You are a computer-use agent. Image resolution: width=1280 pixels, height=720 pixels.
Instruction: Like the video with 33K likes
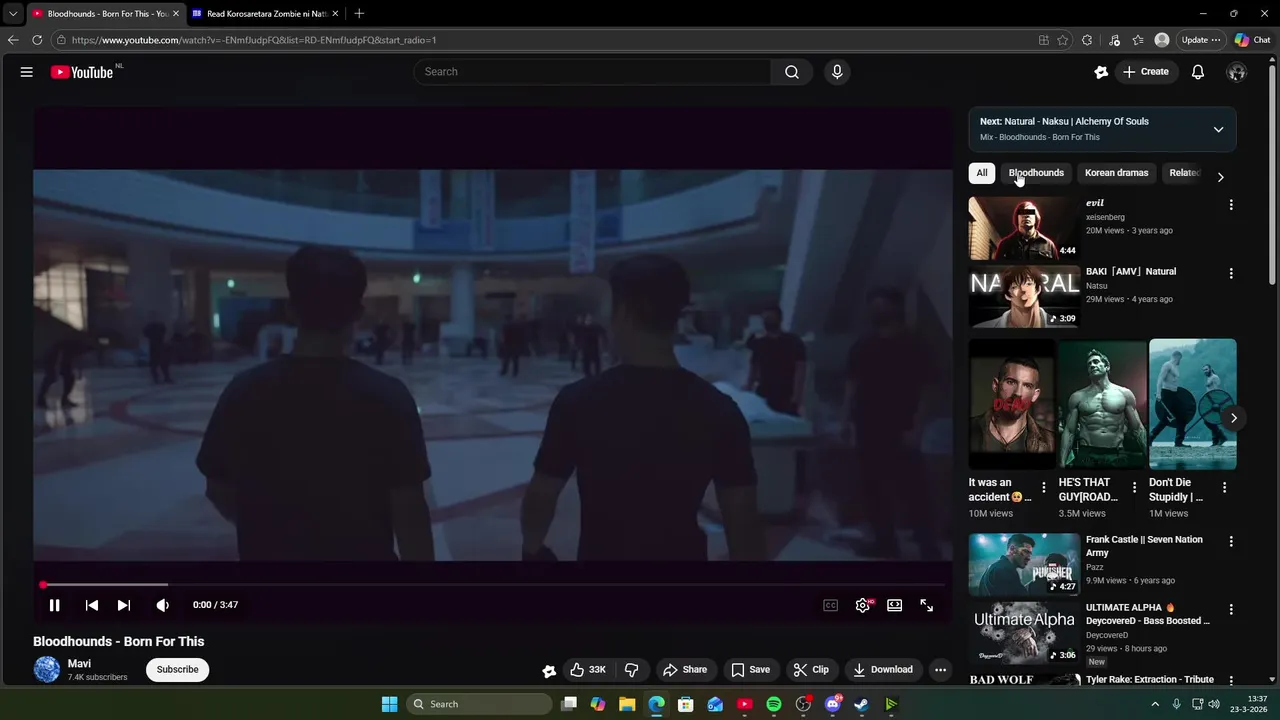pyautogui.click(x=589, y=670)
